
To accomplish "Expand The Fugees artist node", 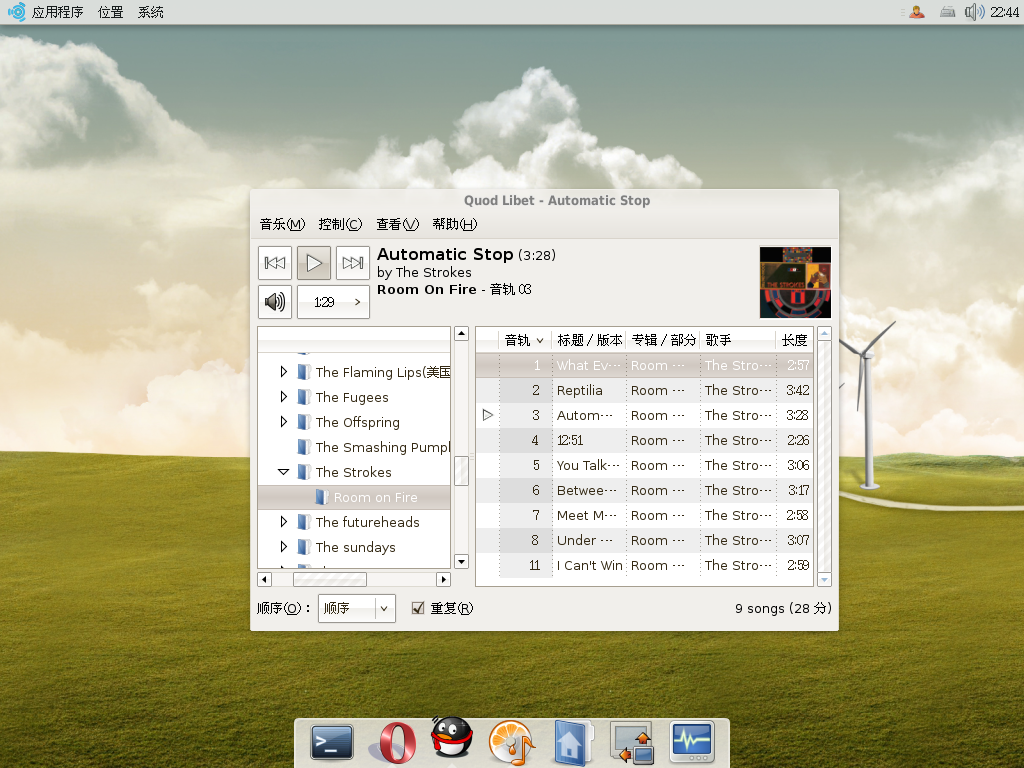I will point(283,396).
